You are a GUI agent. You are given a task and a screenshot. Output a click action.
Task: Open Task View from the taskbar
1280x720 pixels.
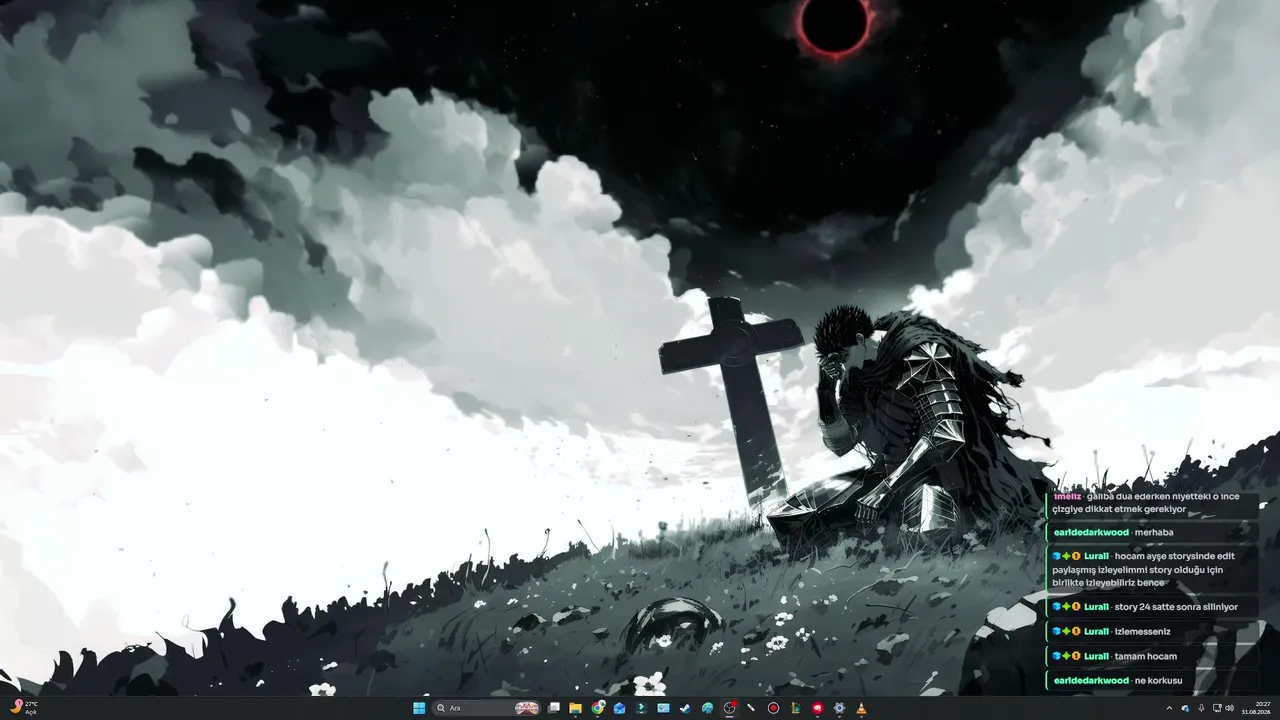click(x=554, y=708)
